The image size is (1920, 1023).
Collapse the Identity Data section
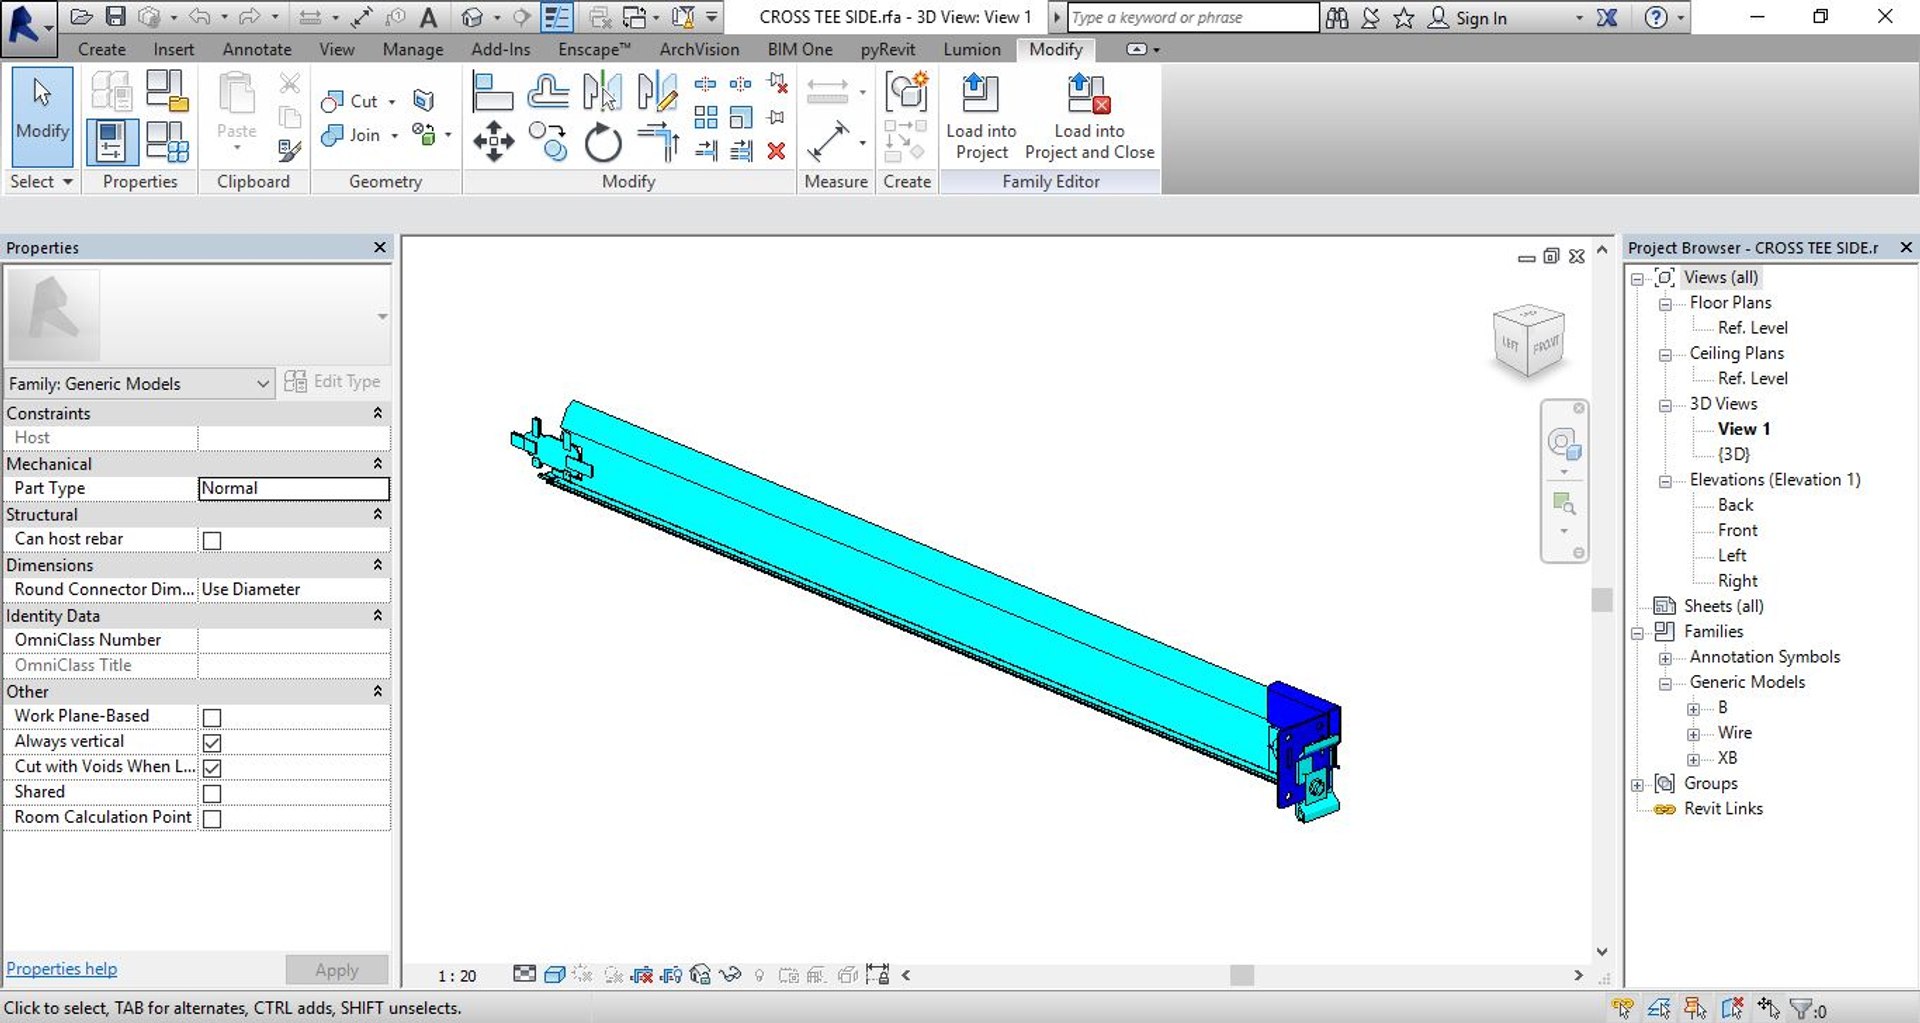(x=378, y=615)
